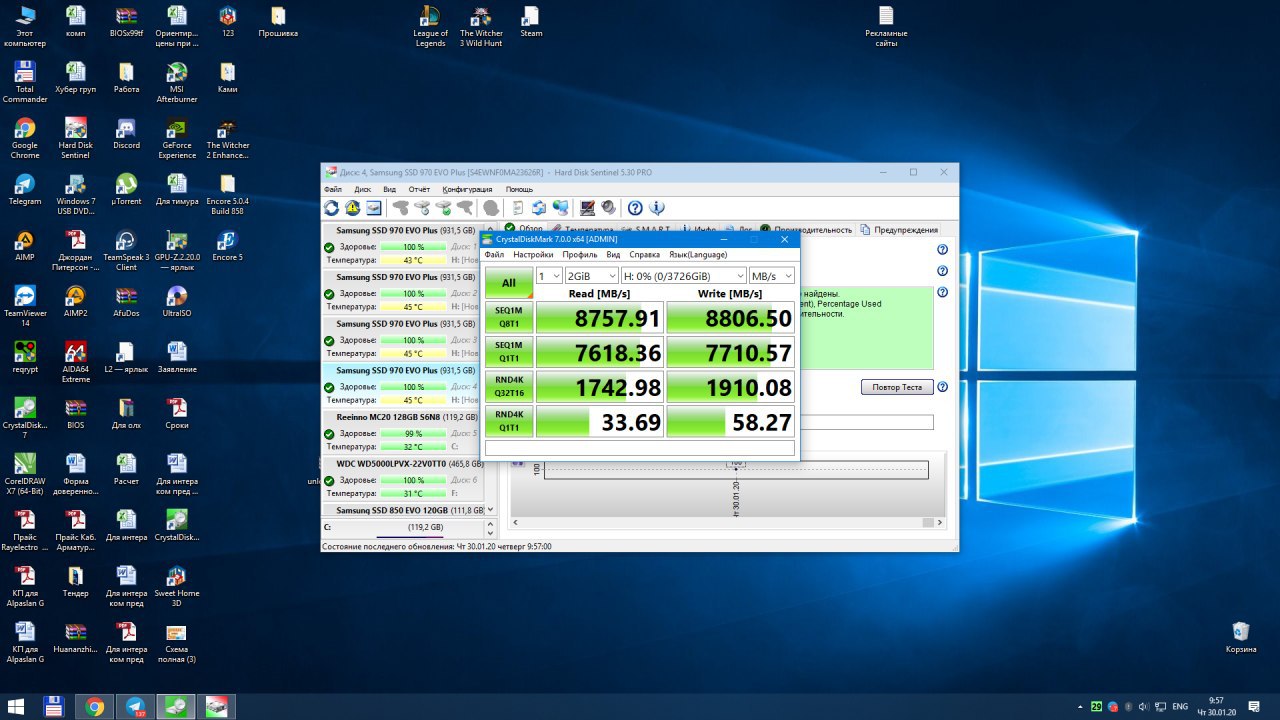The image size is (1280, 720).
Task: Click the blue question mark help toolbar icon
Action: point(635,208)
